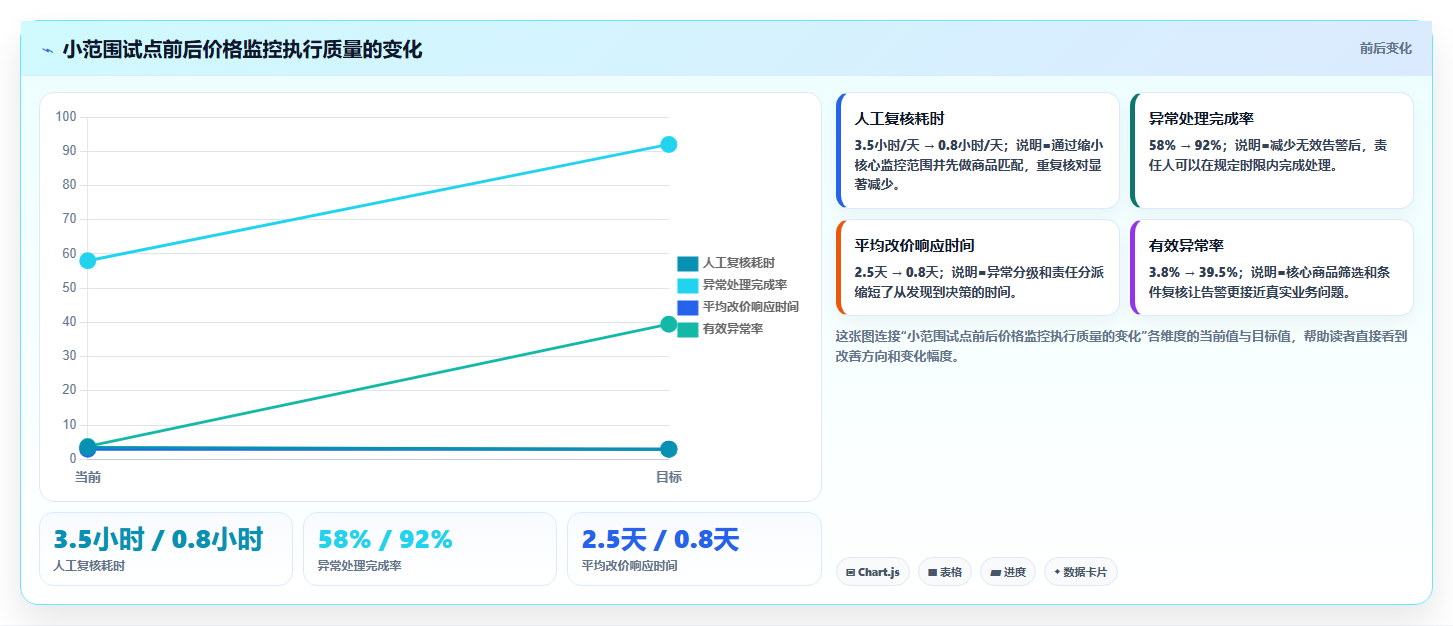Open the 有效异常率 detail card
Viewport: 1453px width, 626px height.
tap(1271, 267)
